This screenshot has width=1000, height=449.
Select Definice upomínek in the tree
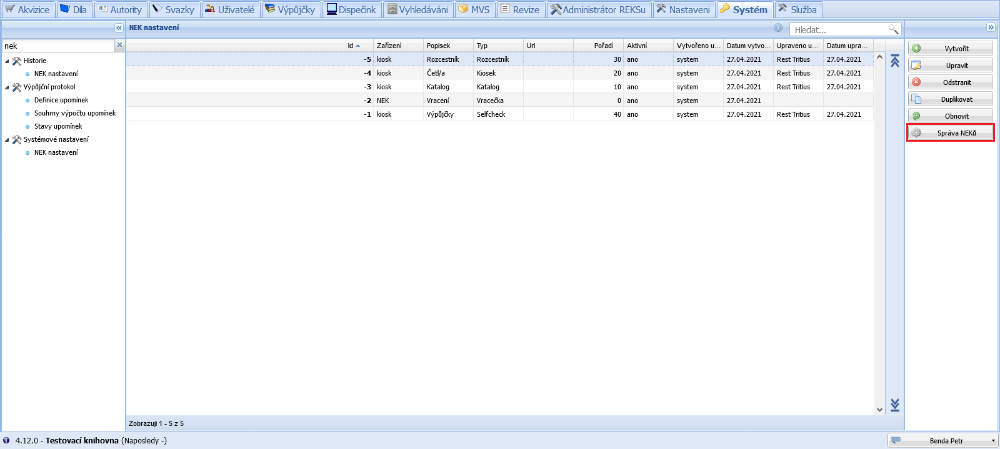pos(59,100)
